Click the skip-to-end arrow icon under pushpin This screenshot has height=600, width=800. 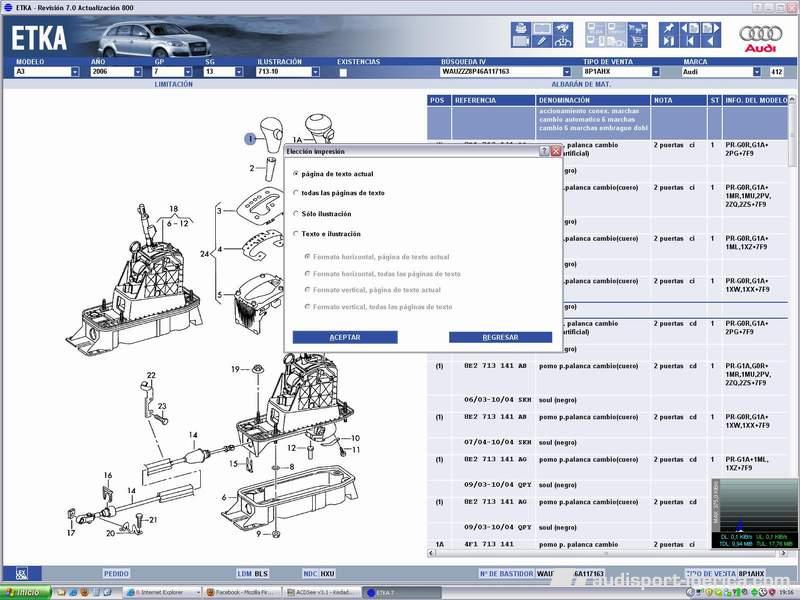669,41
